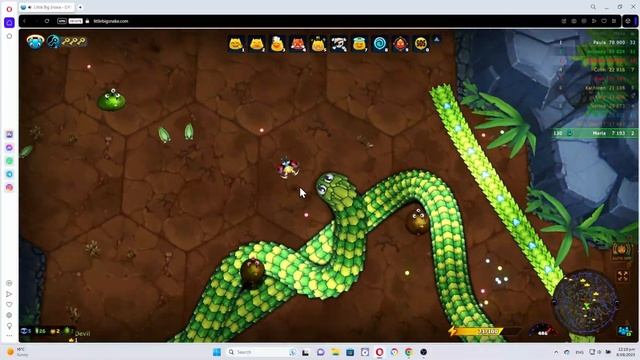
Task: Send the cheering cat emote with raised paws
Action: coord(318,44)
